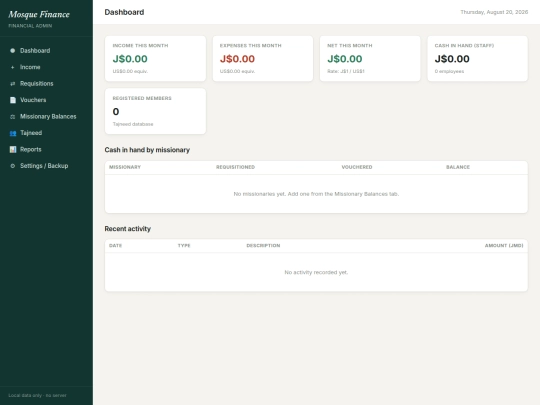This screenshot has width=540, height=405.
Task: Click the Amount (JMD) column header
Action: pyautogui.click(x=504, y=246)
